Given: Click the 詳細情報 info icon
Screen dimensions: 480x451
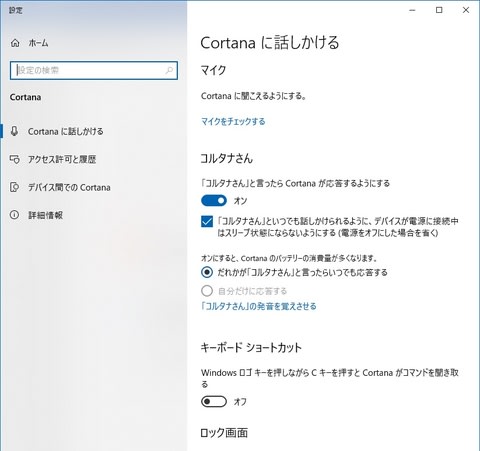Looking at the screenshot, I should pyautogui.click(x=14, y=215).
